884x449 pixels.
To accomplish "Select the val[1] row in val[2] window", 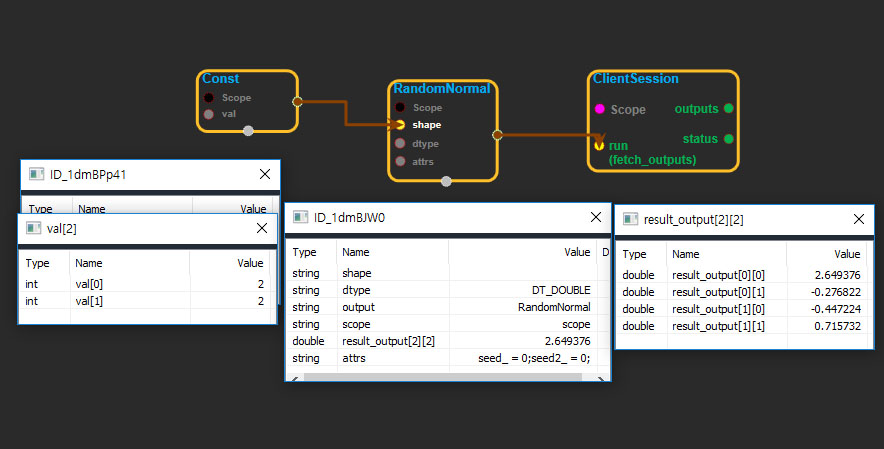I will (146, 300).
